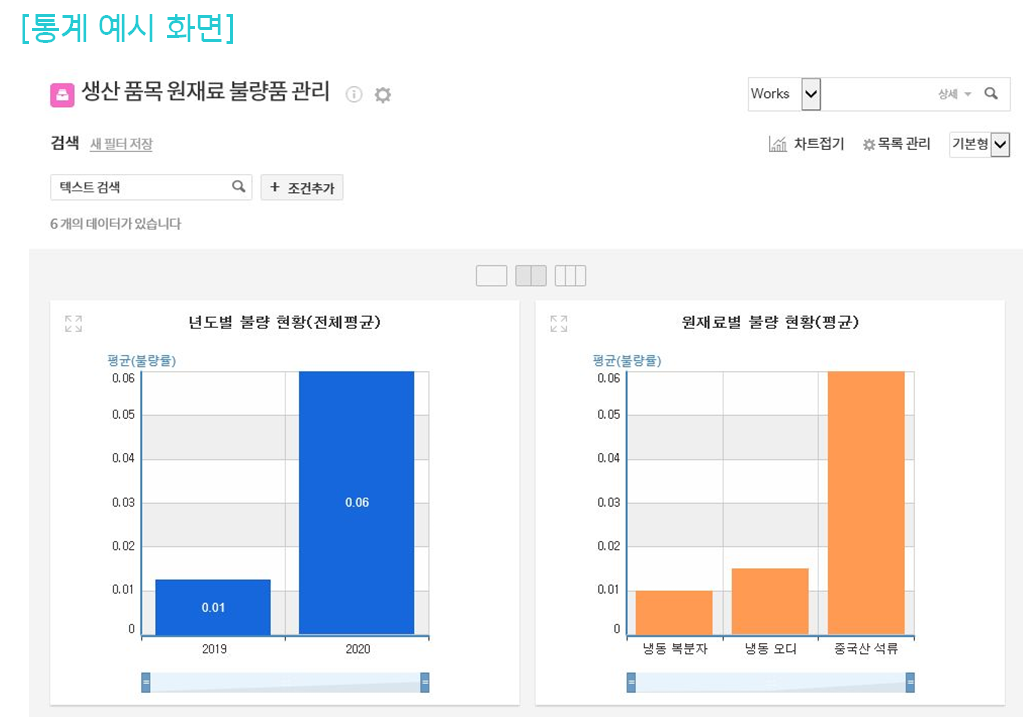Click magnifier icon in 텍스트 검색 field
The width and height of the screenshot is (1023, 717).
(x=239, y=187)
